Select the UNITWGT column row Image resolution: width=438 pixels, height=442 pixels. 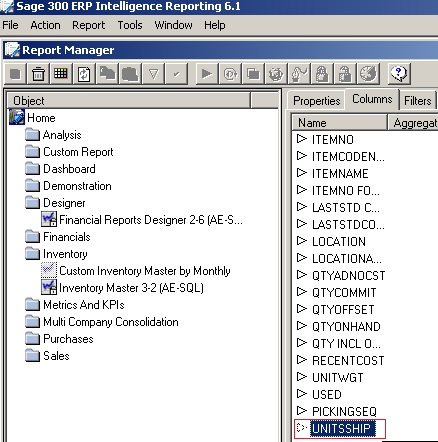pyautogui.click(x=337, y=377)
